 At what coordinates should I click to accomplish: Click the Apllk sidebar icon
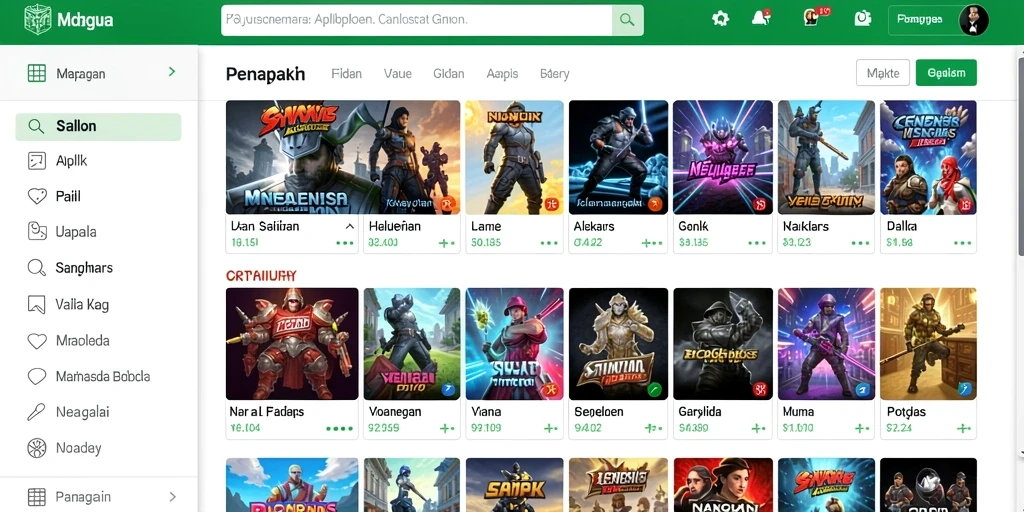[x=37, y=161]
